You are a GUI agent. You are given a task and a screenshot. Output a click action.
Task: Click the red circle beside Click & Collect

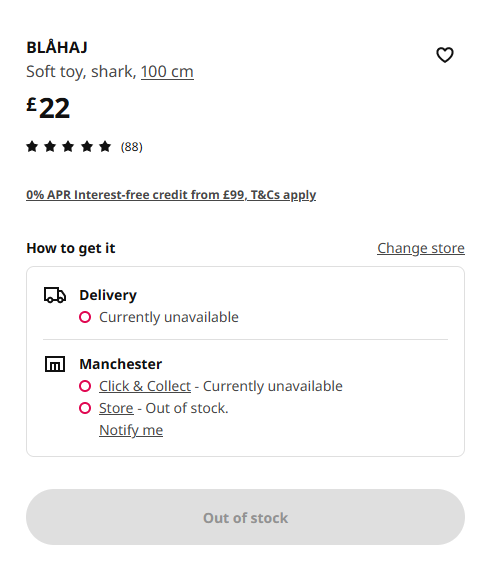(x=85, y=386)
